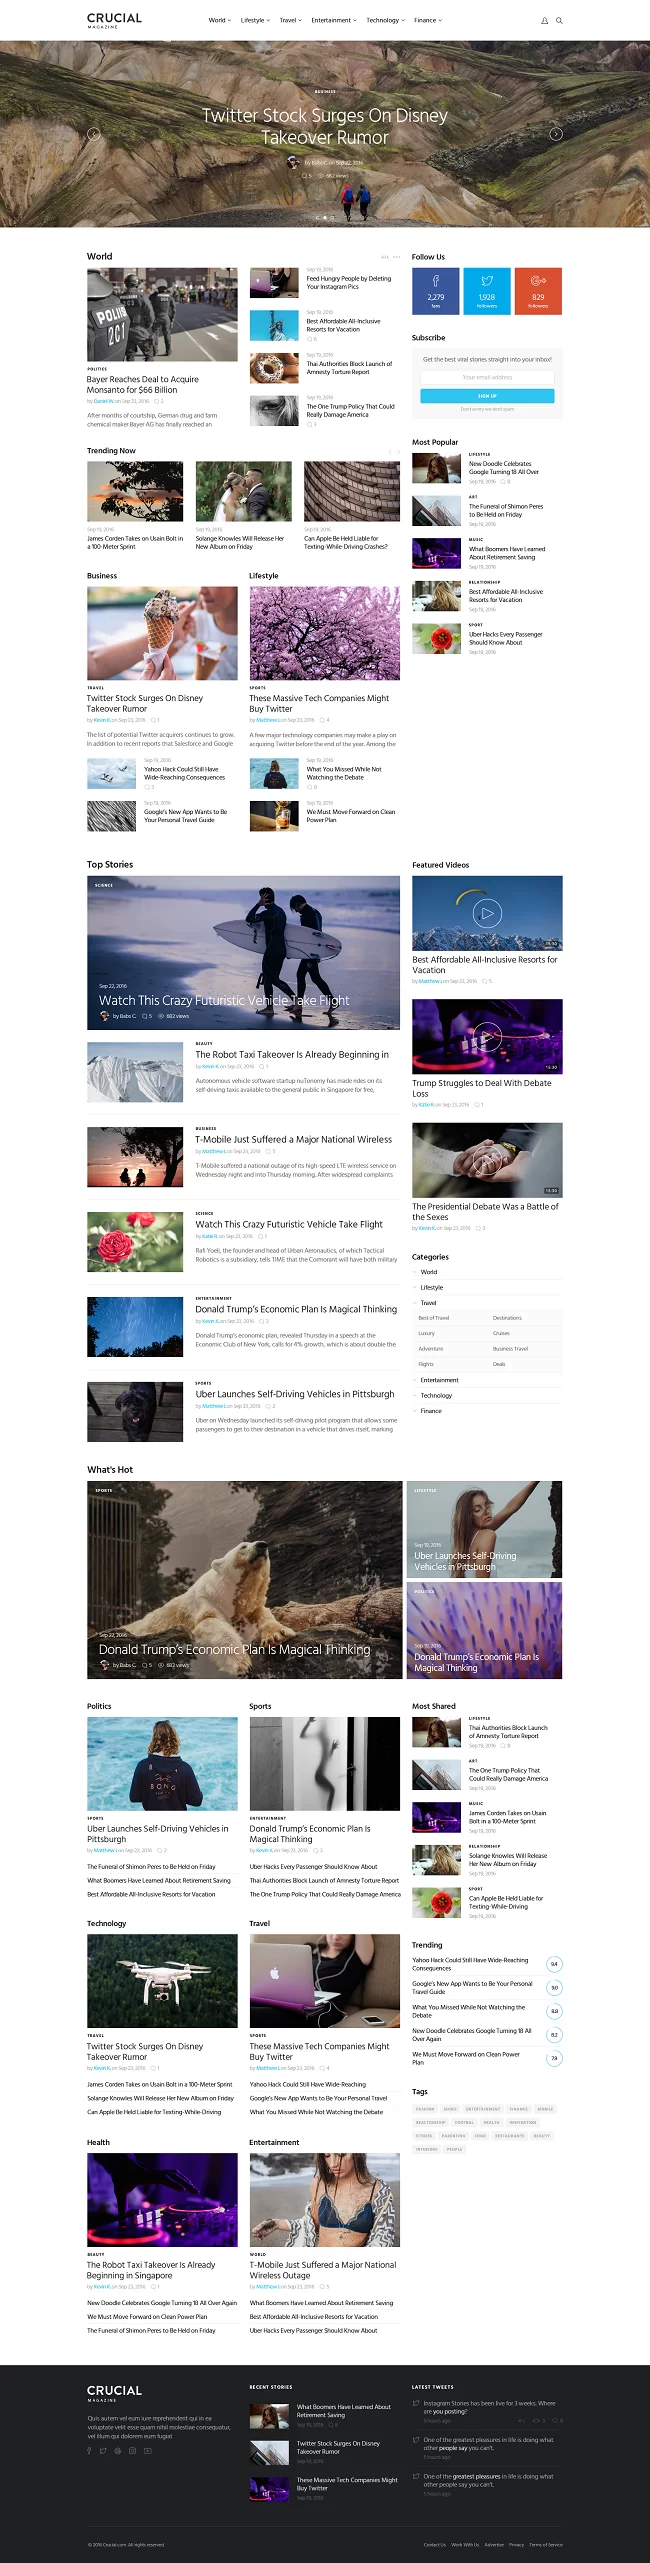Image resolution: width=650 pixels, height=2563 pixels.
Task: Open the Travel dropdown in top navigation
Action: click(x=290, y=20)
